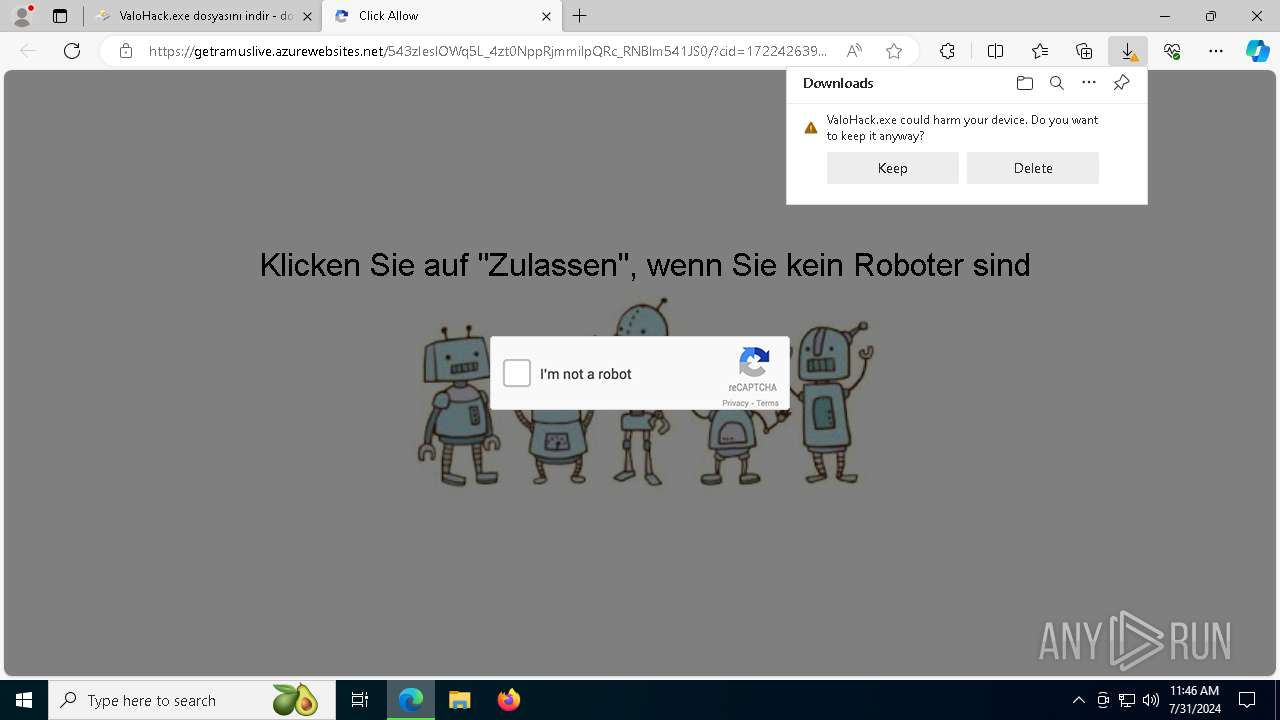
Task: Open the volume speaker icon
Action: pyautogui.click(x=1151, y=700)
